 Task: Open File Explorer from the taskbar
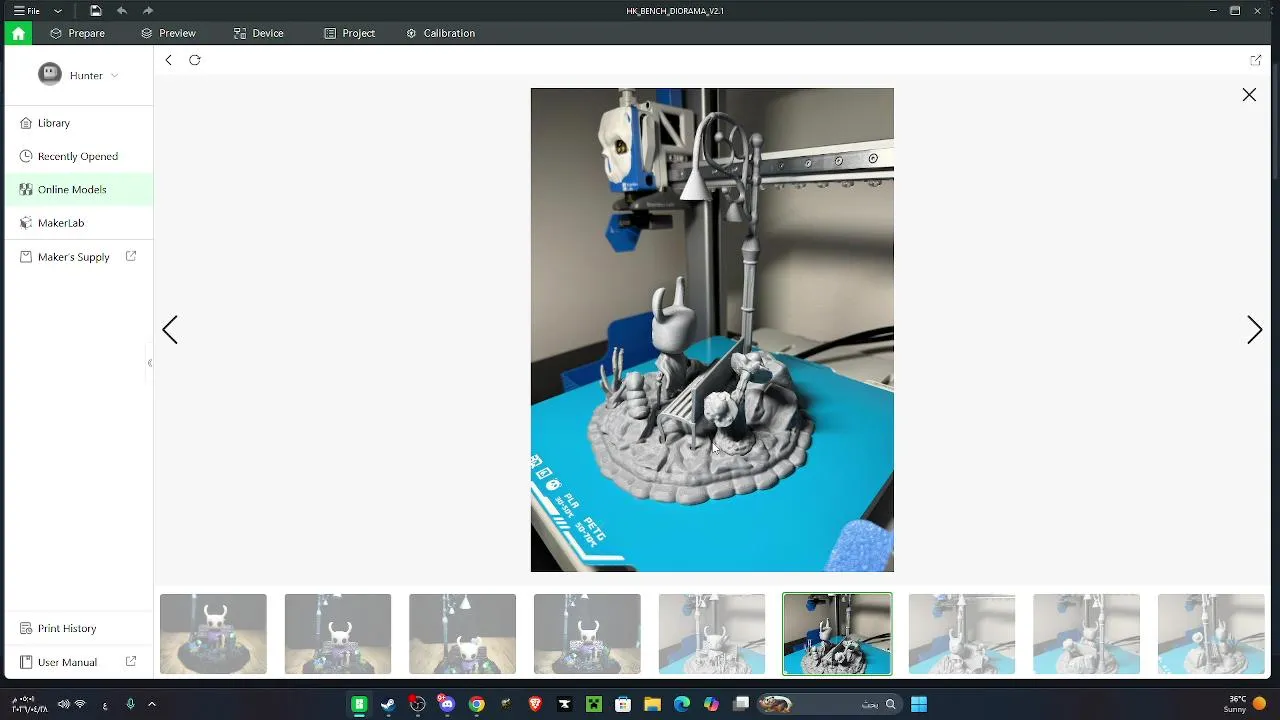[652, 704]
